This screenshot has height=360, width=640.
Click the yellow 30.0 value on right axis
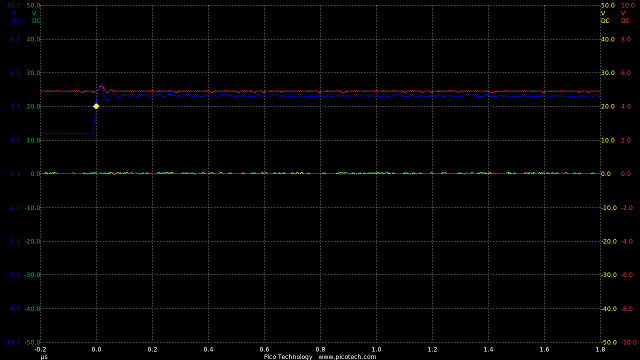[607, 73]
